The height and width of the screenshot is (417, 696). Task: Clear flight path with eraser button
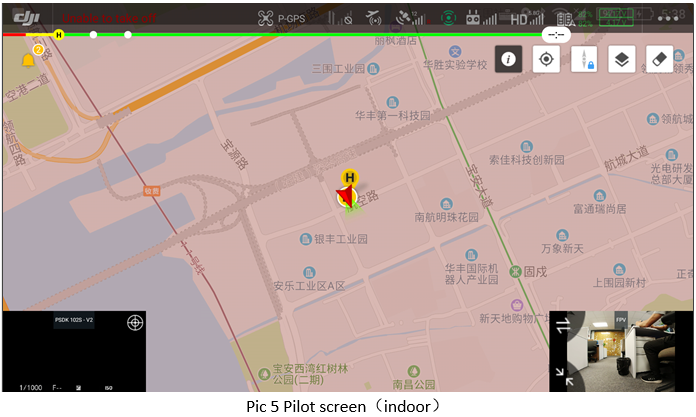click(x=659, y=59)
